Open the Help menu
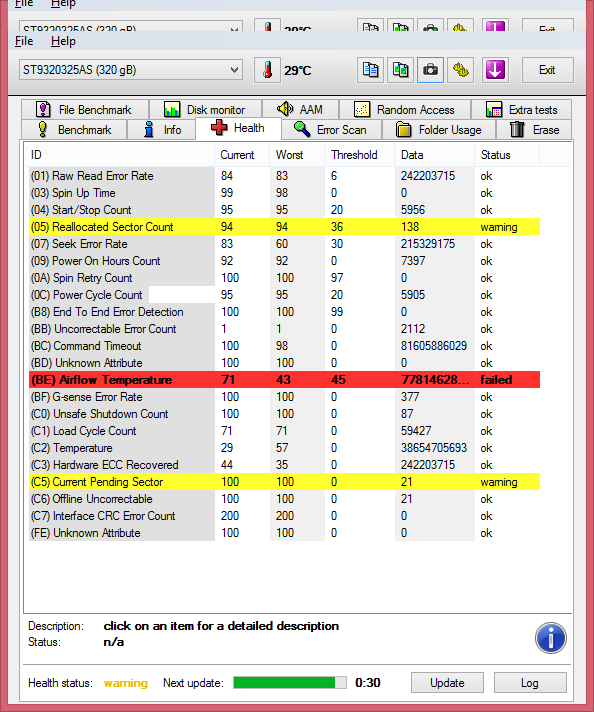Viewport: 594px width, 712px height. coord(63,41)
